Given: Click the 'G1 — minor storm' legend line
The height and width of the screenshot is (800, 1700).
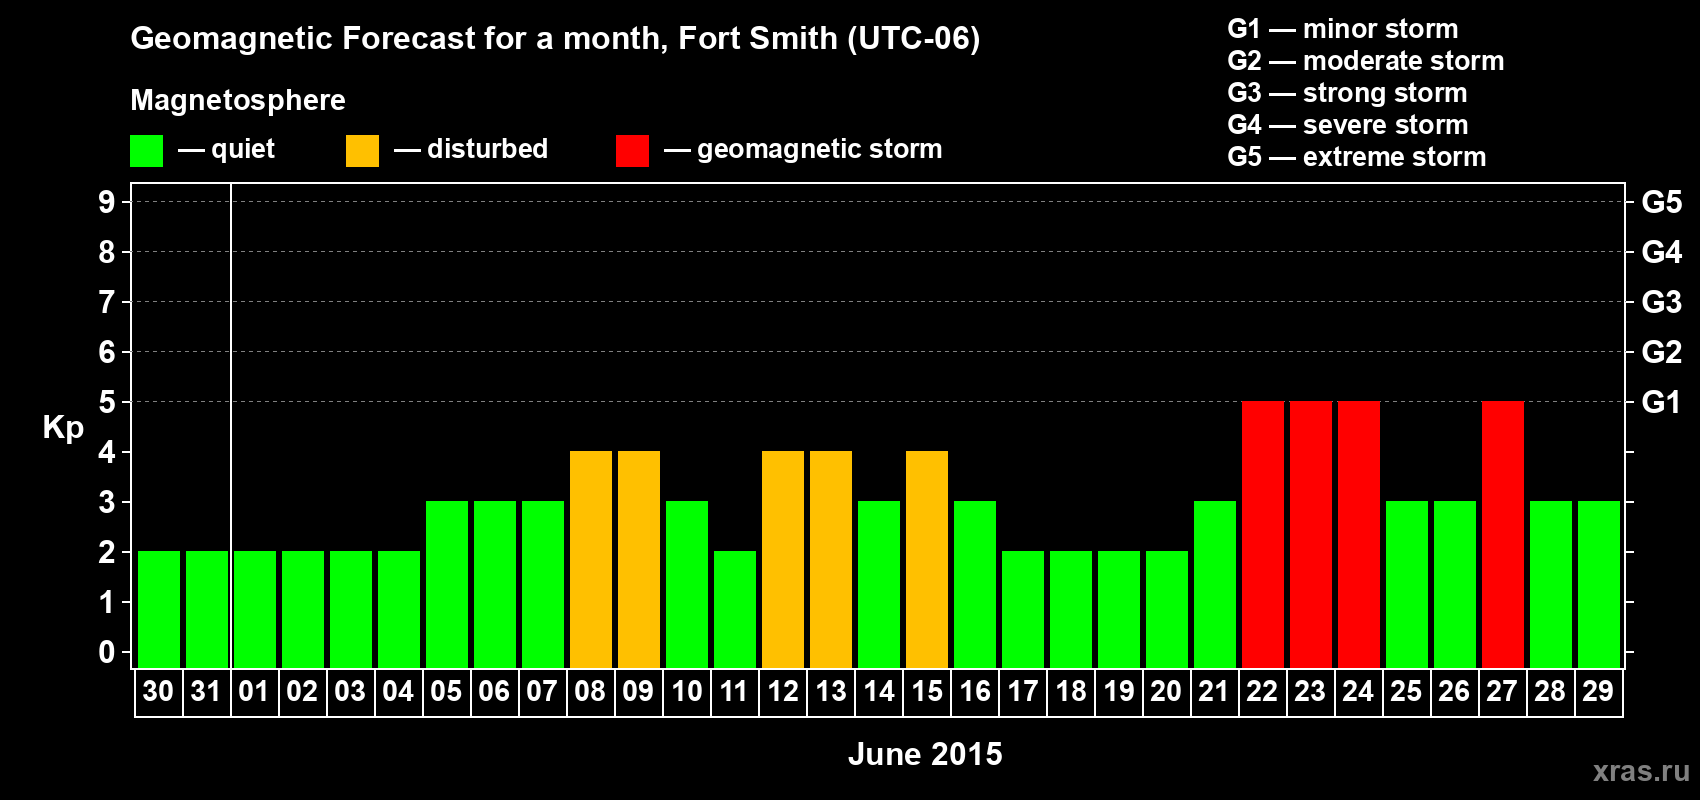Looking at the screenshot, I should click(1342, 29).
